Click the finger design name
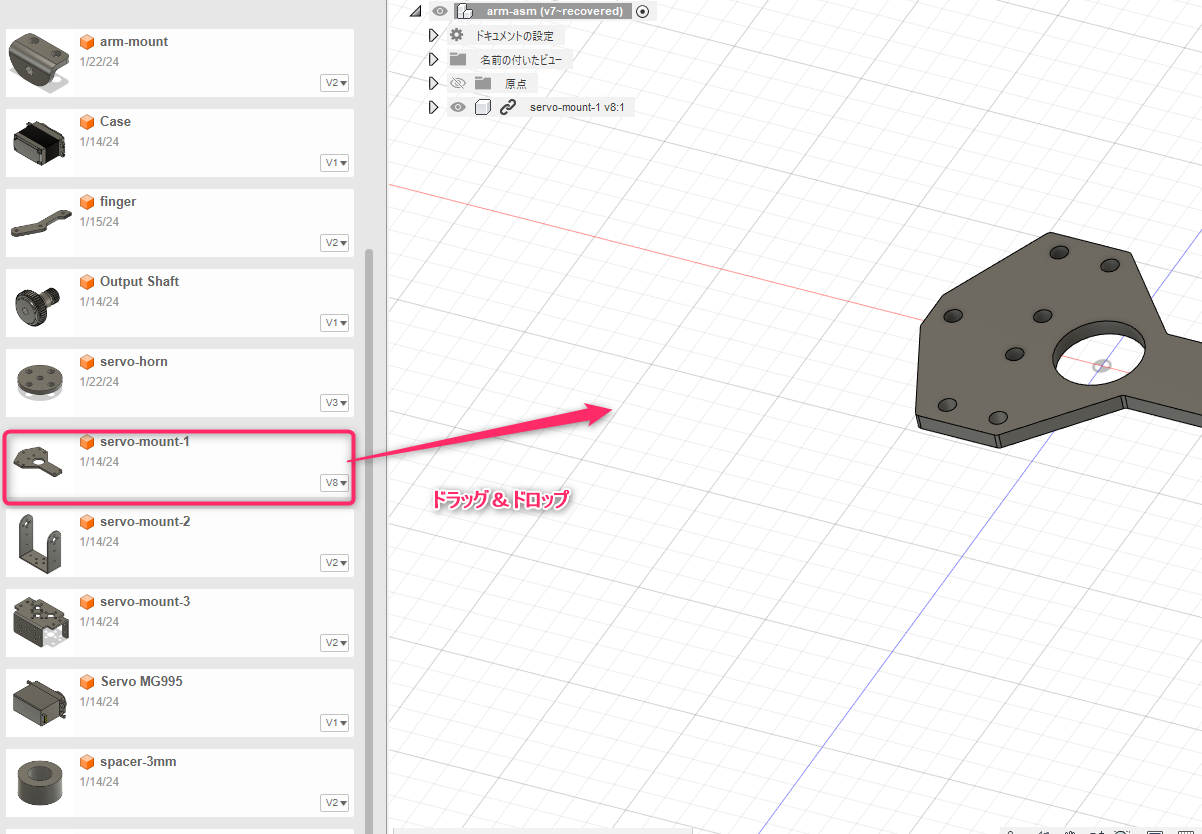 (x=118, y=202)
